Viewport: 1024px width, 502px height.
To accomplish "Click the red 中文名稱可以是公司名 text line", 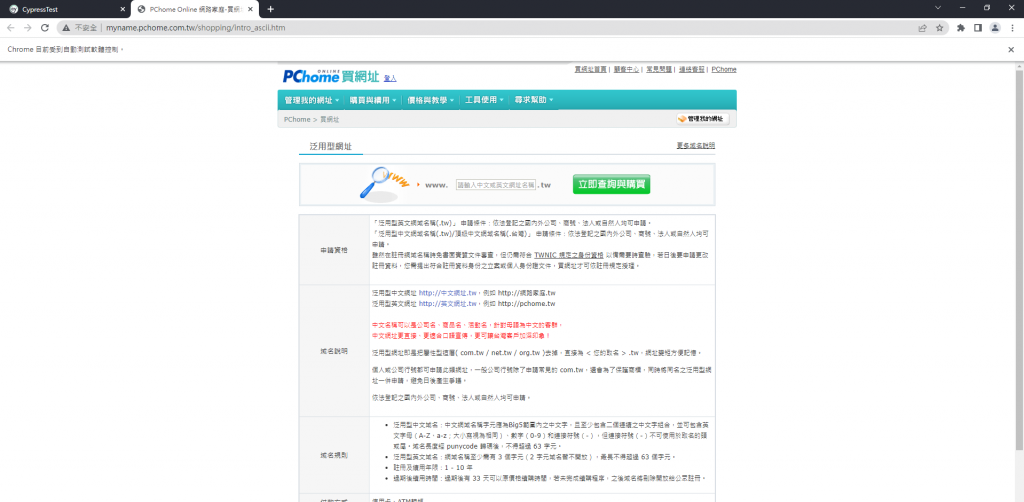I will 467,324.
